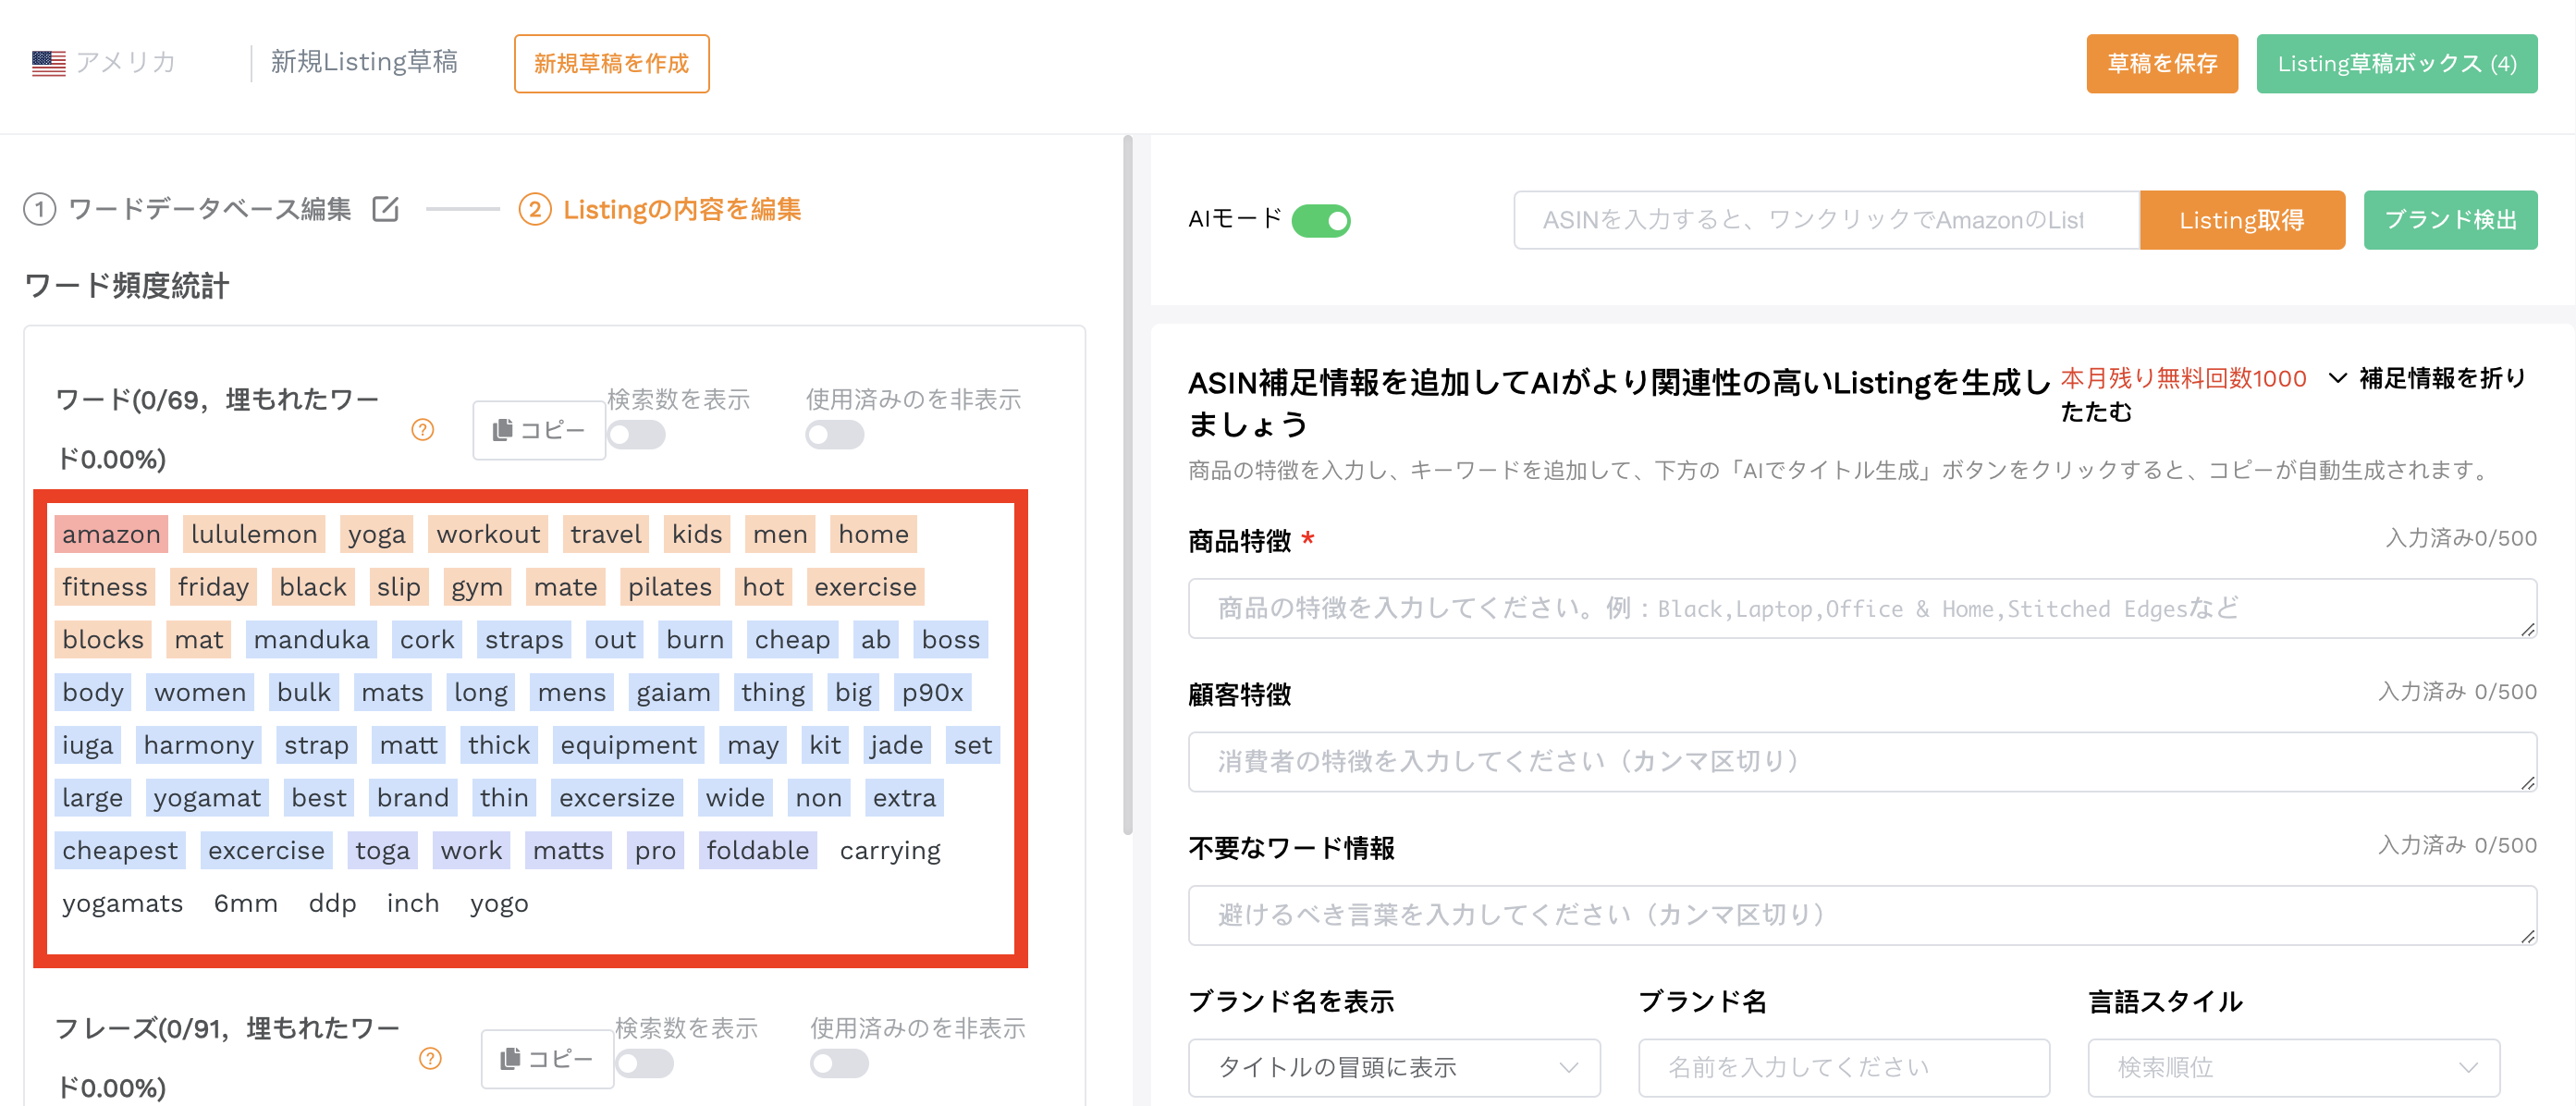Viewport: 2576px width, 1106px height.
Task: Open Listing草稿ボックス (4)
Action: [2396, 64]
